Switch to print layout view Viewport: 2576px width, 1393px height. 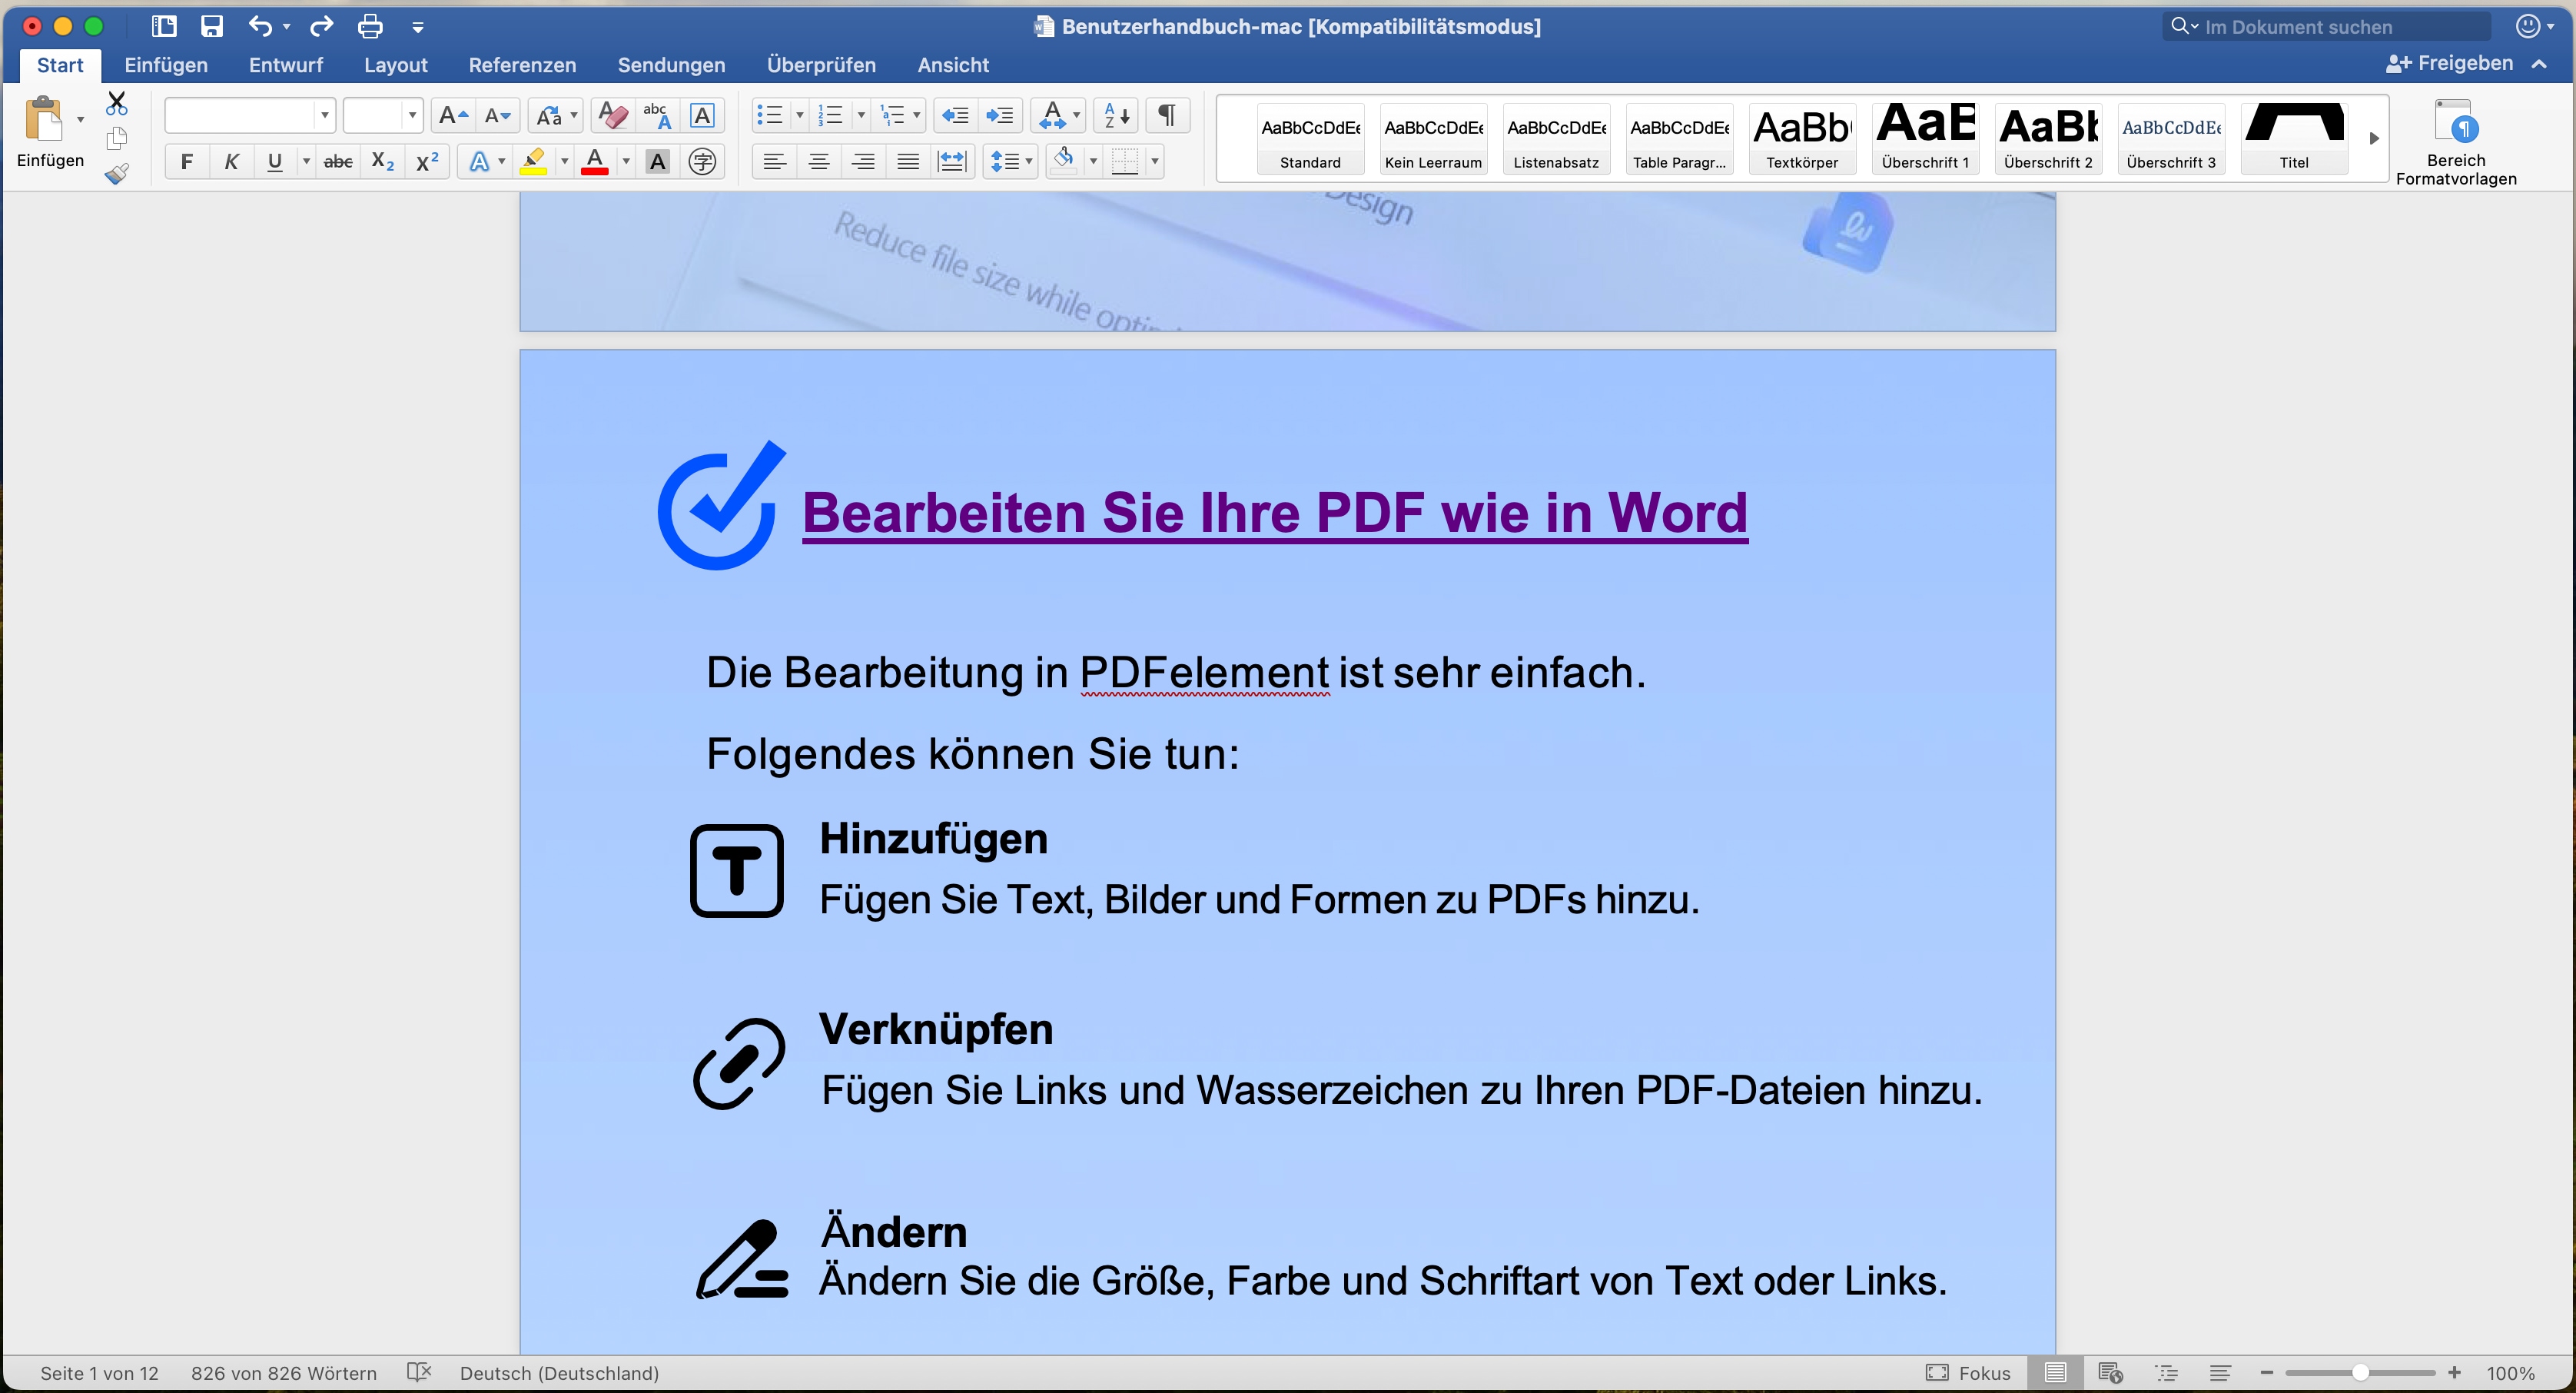[x=2055, y=1372]
